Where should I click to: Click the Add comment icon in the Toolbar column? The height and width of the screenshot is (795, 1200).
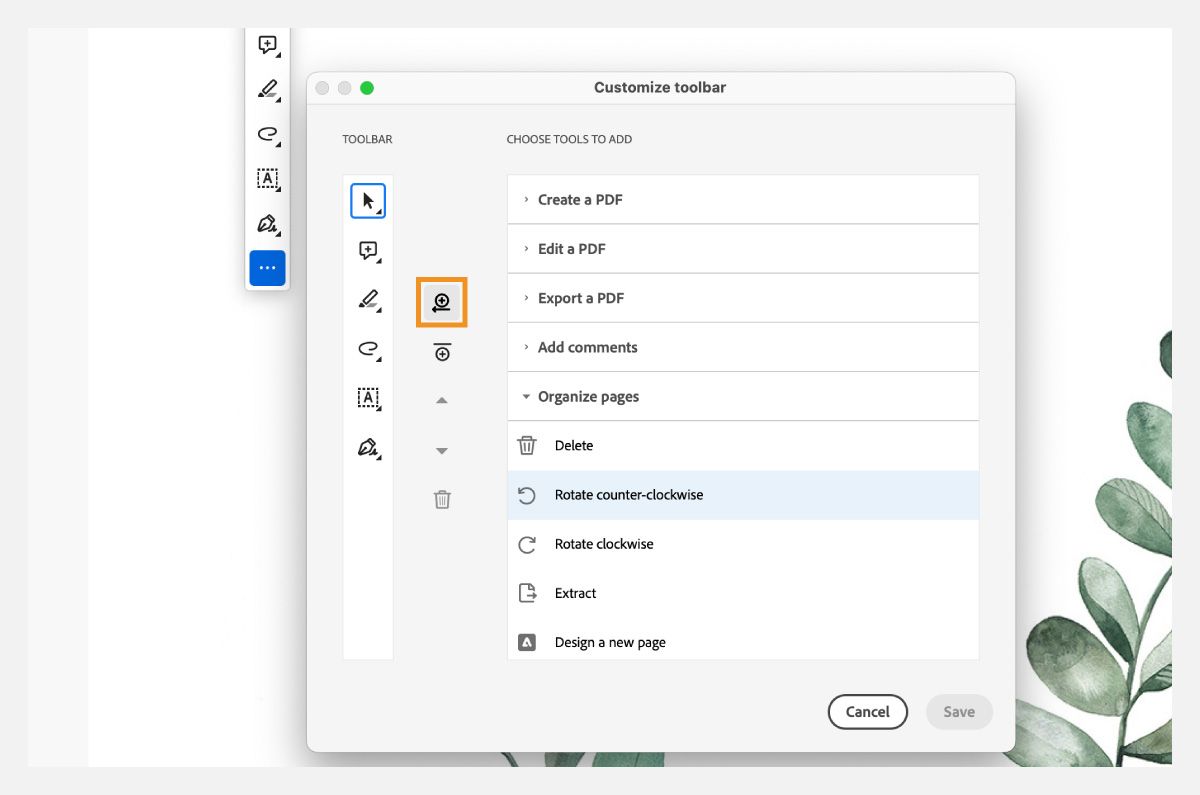point(368,251)
